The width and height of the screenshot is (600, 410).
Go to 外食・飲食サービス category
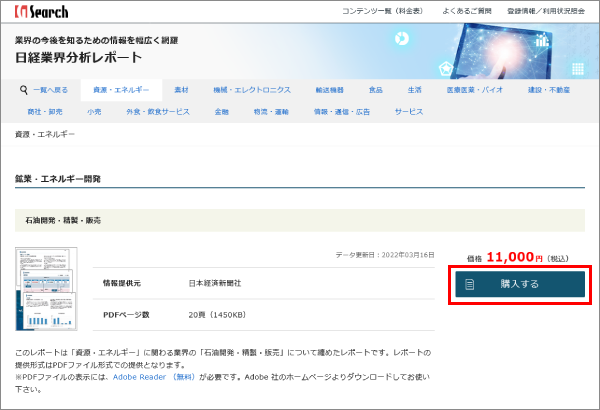click(158, 112)
